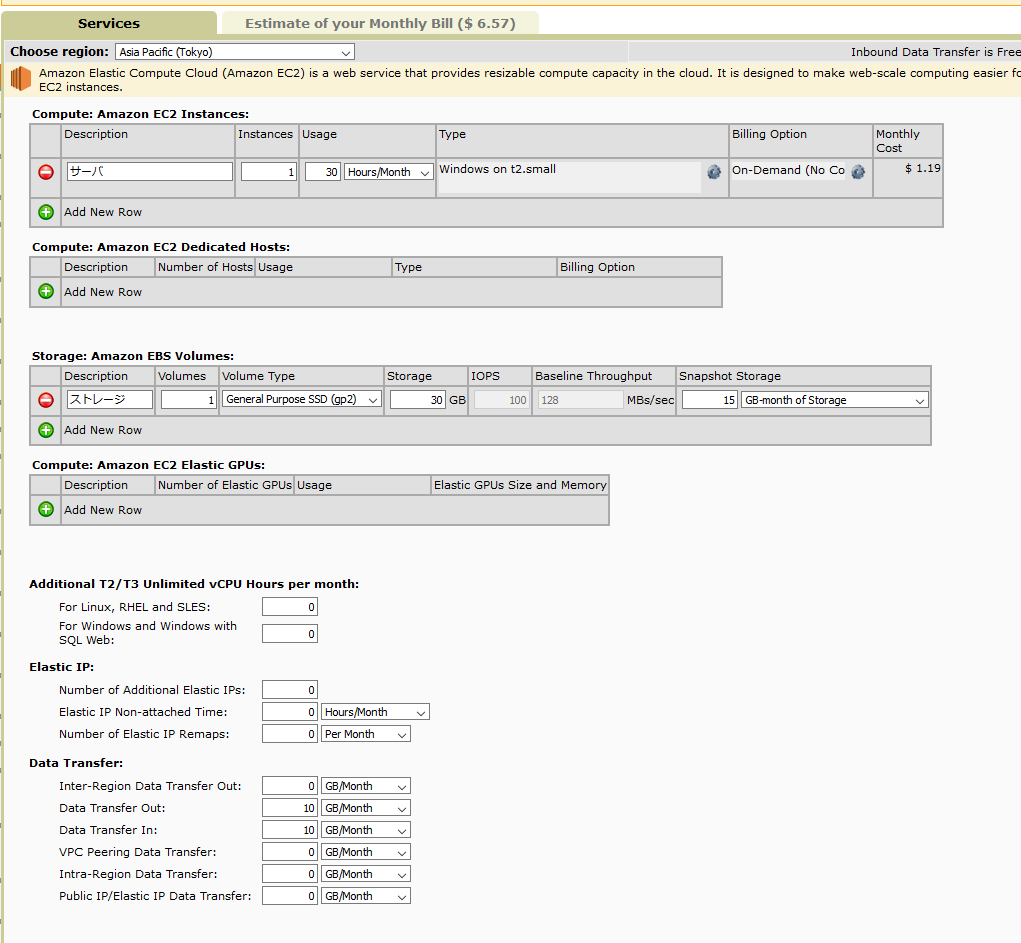
Task: Open Data Transfer In unit dropdown
Action: tap(366, 830)
